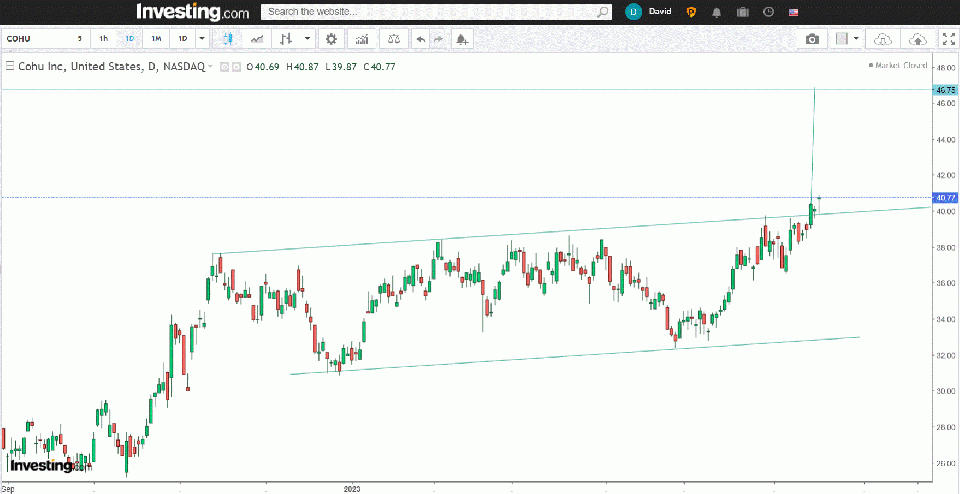Click the undo arrow in toolbar

tap(420, 39)
